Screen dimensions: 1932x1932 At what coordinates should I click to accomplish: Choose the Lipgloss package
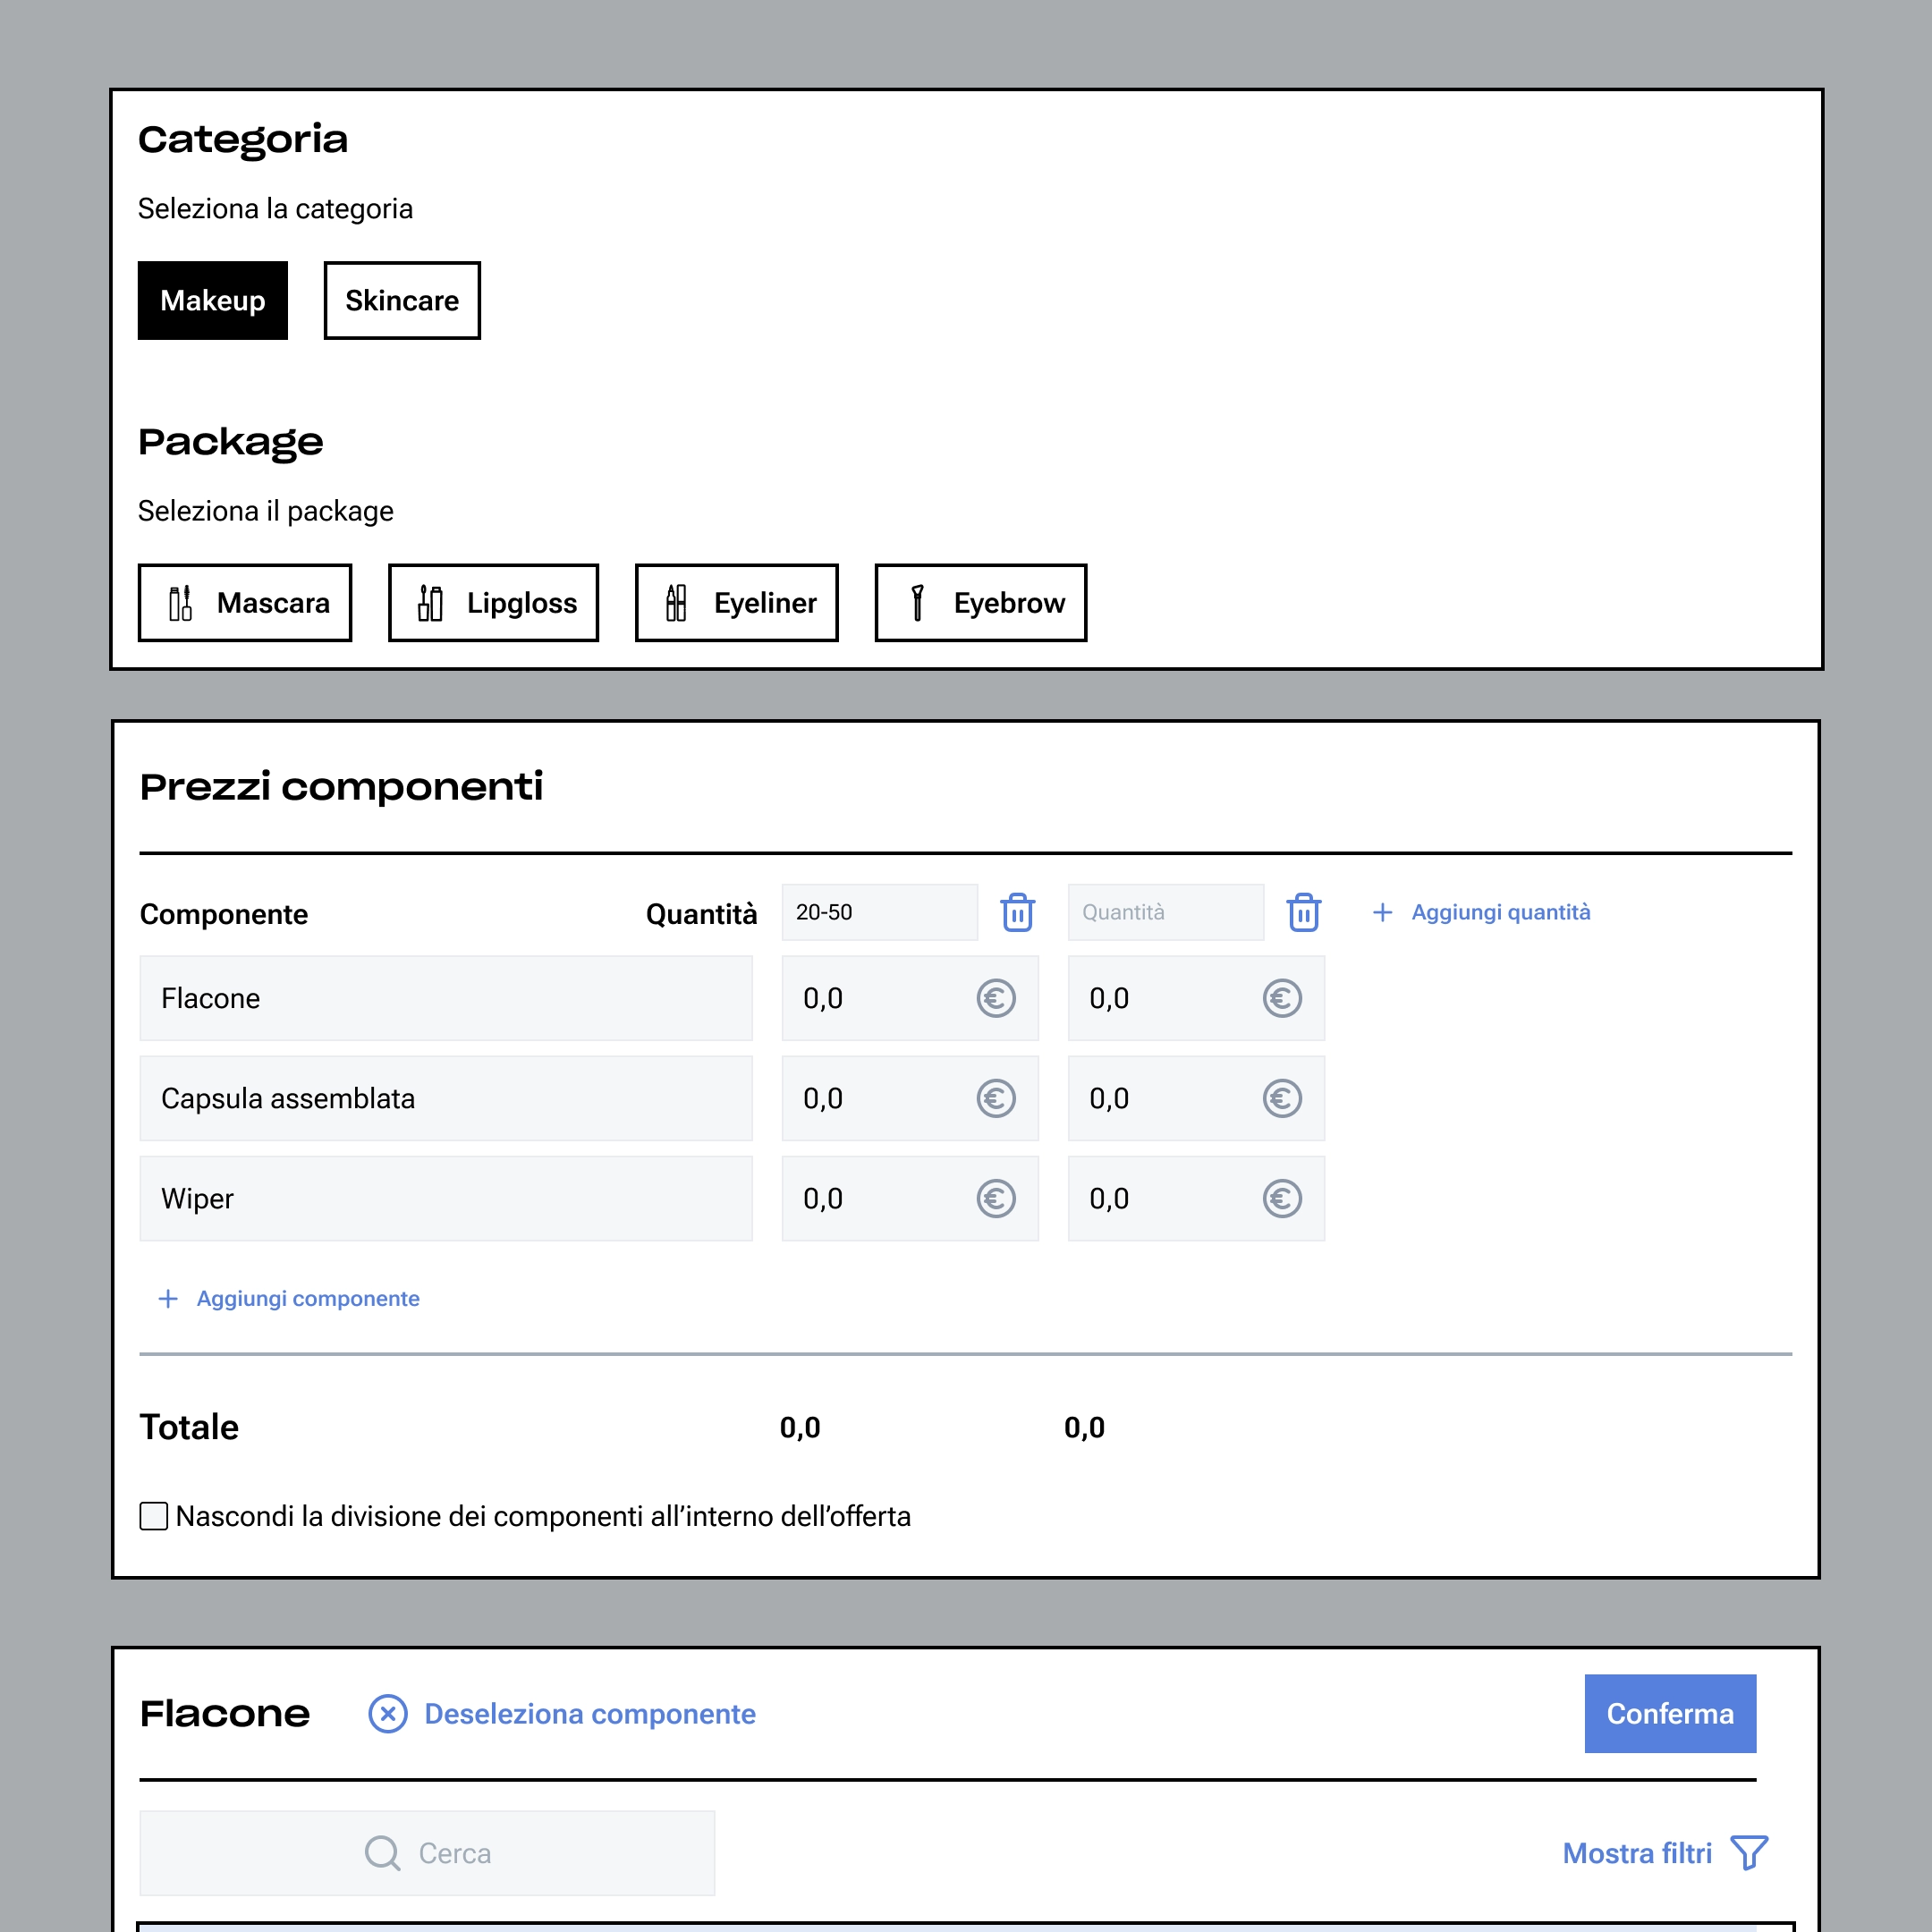[x=493, y=603]
